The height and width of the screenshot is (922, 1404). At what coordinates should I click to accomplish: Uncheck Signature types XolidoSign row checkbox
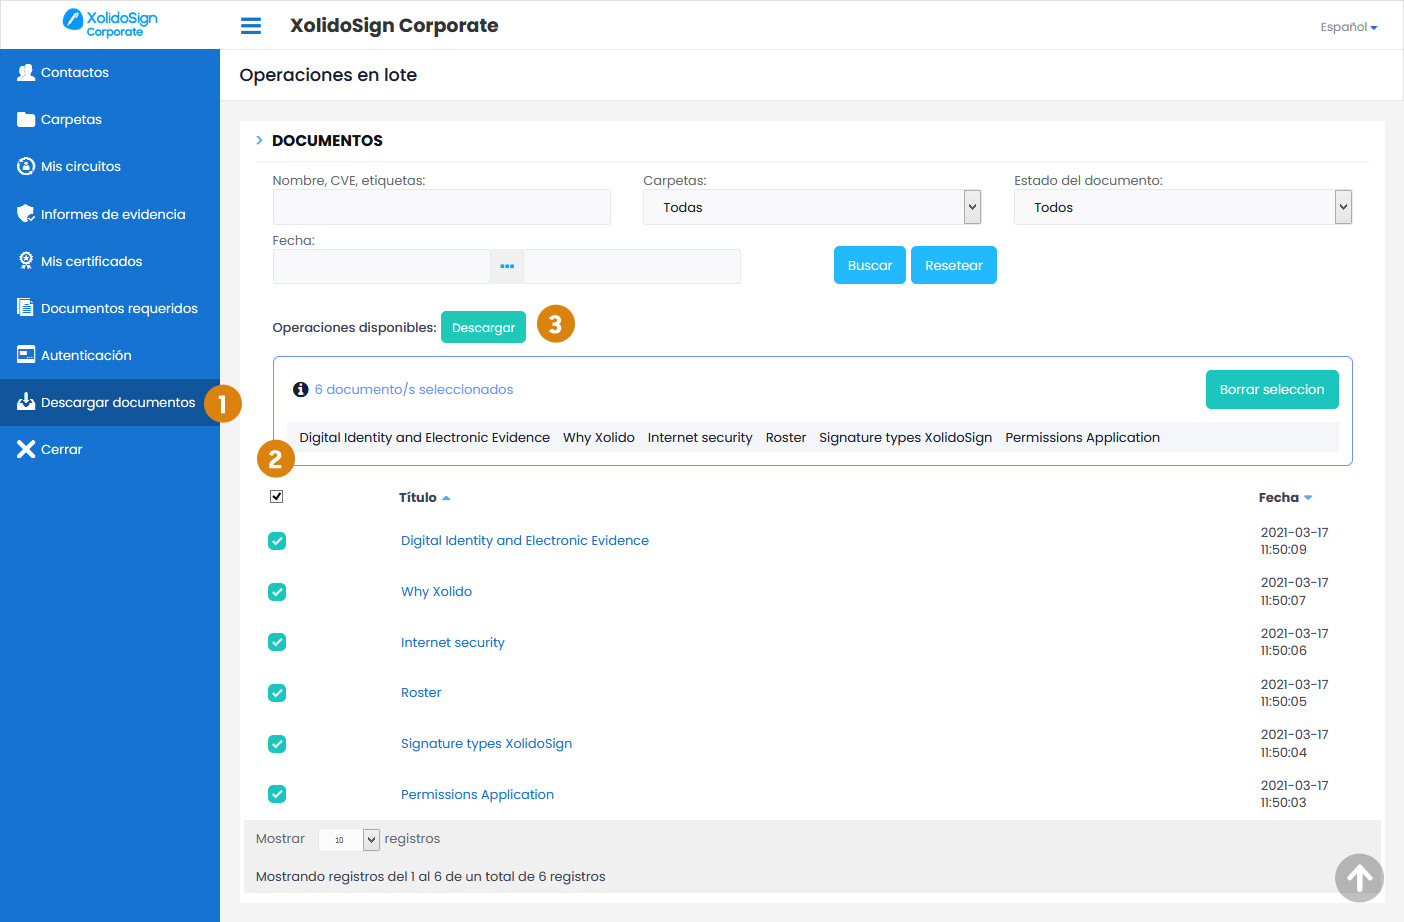pos(277,744)
